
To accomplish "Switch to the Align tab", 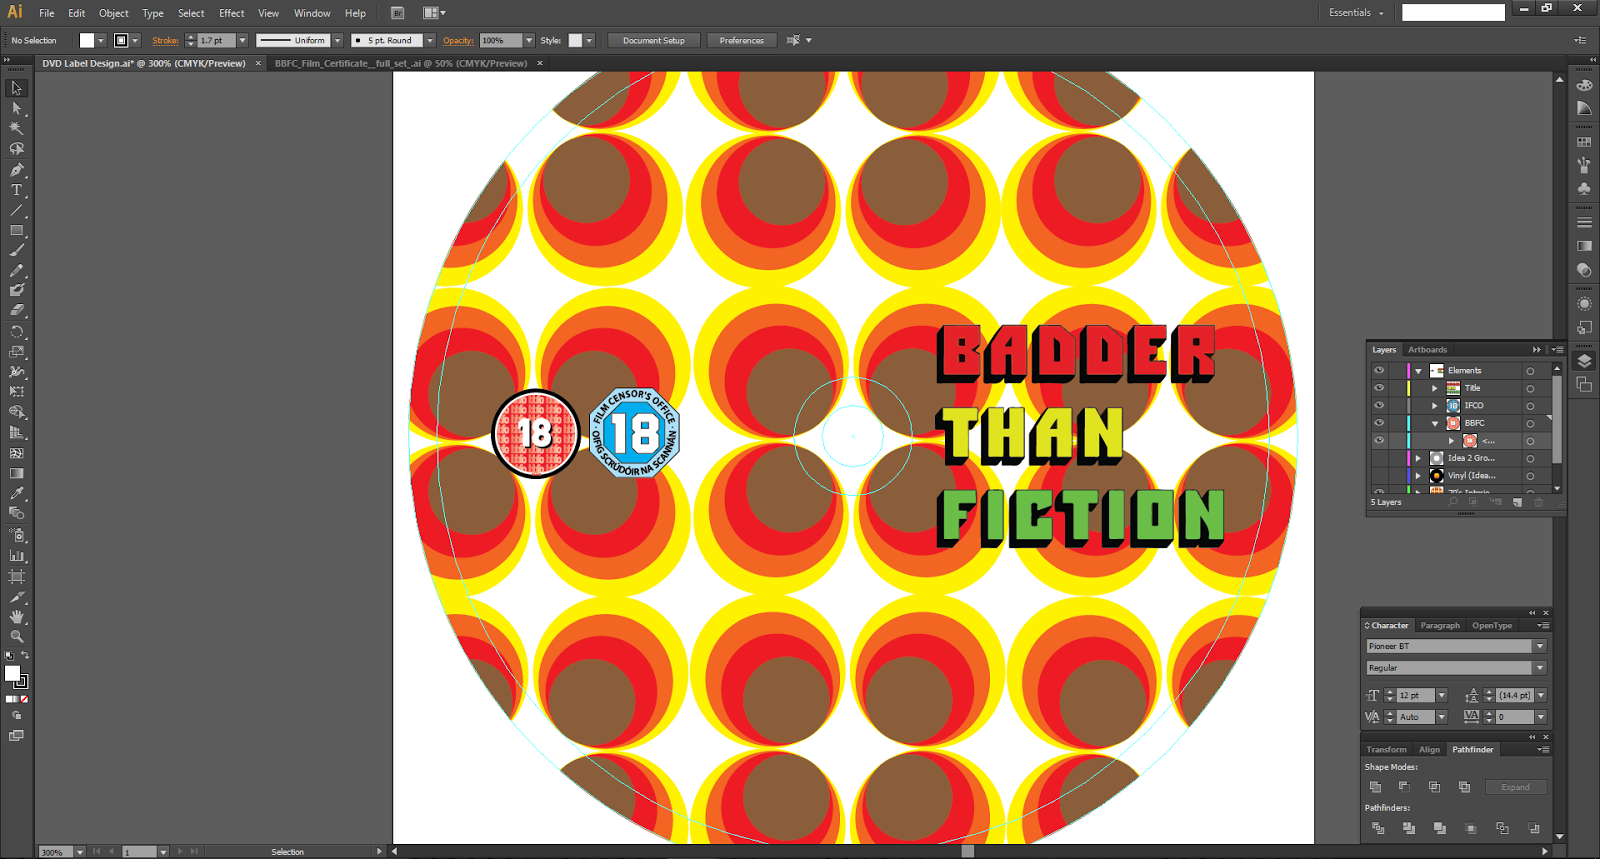I will [x=1429, y=749].
